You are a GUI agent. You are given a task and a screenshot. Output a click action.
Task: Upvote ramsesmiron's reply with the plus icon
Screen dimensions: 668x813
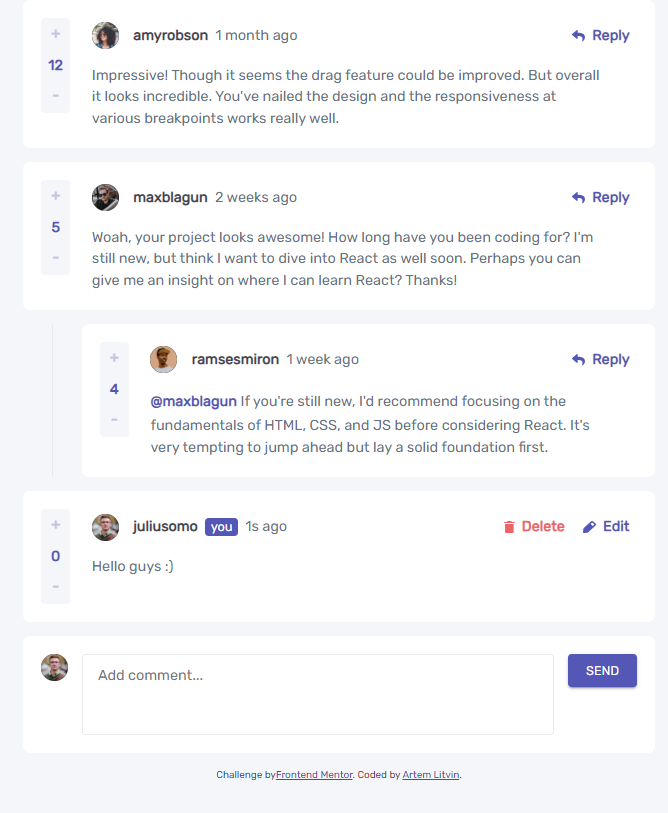tap(114, 358)
